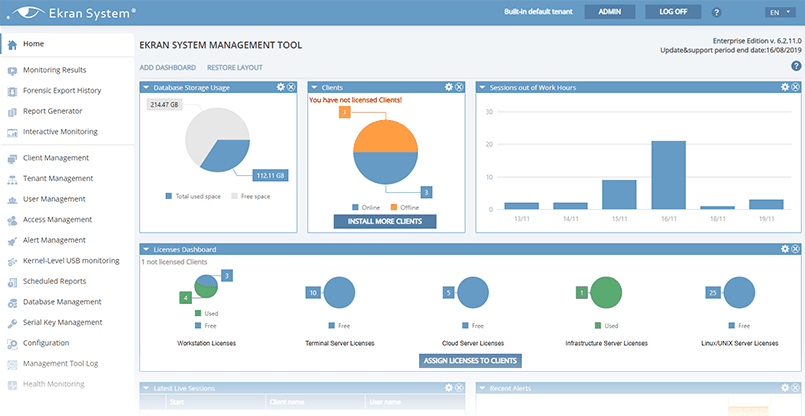Open settings gear of Clients widget

click(449, 87)
